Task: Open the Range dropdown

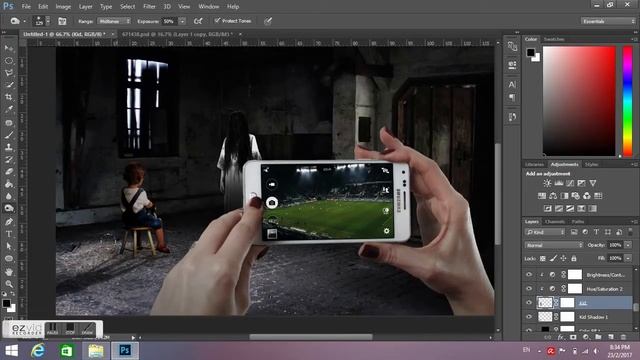Action: click(x=114, y=21)
